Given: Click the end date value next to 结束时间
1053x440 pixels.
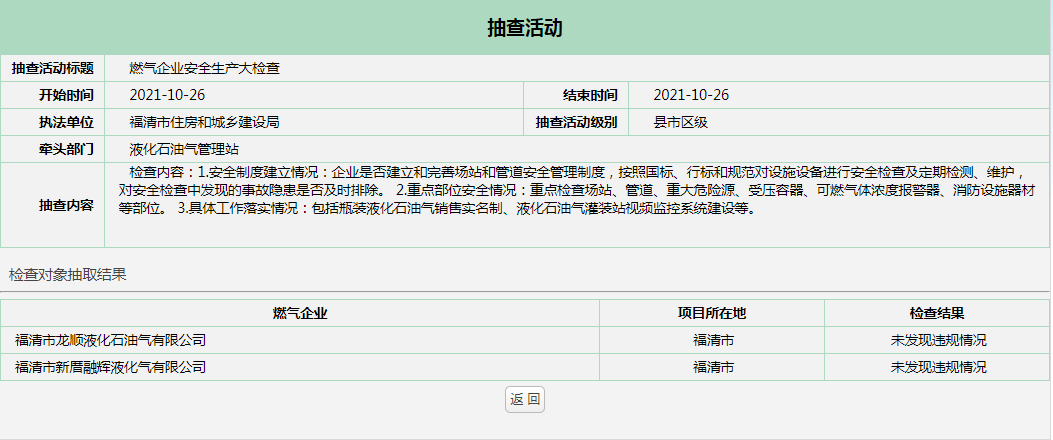Looking at the screenshot, I should tap(691, 95).
